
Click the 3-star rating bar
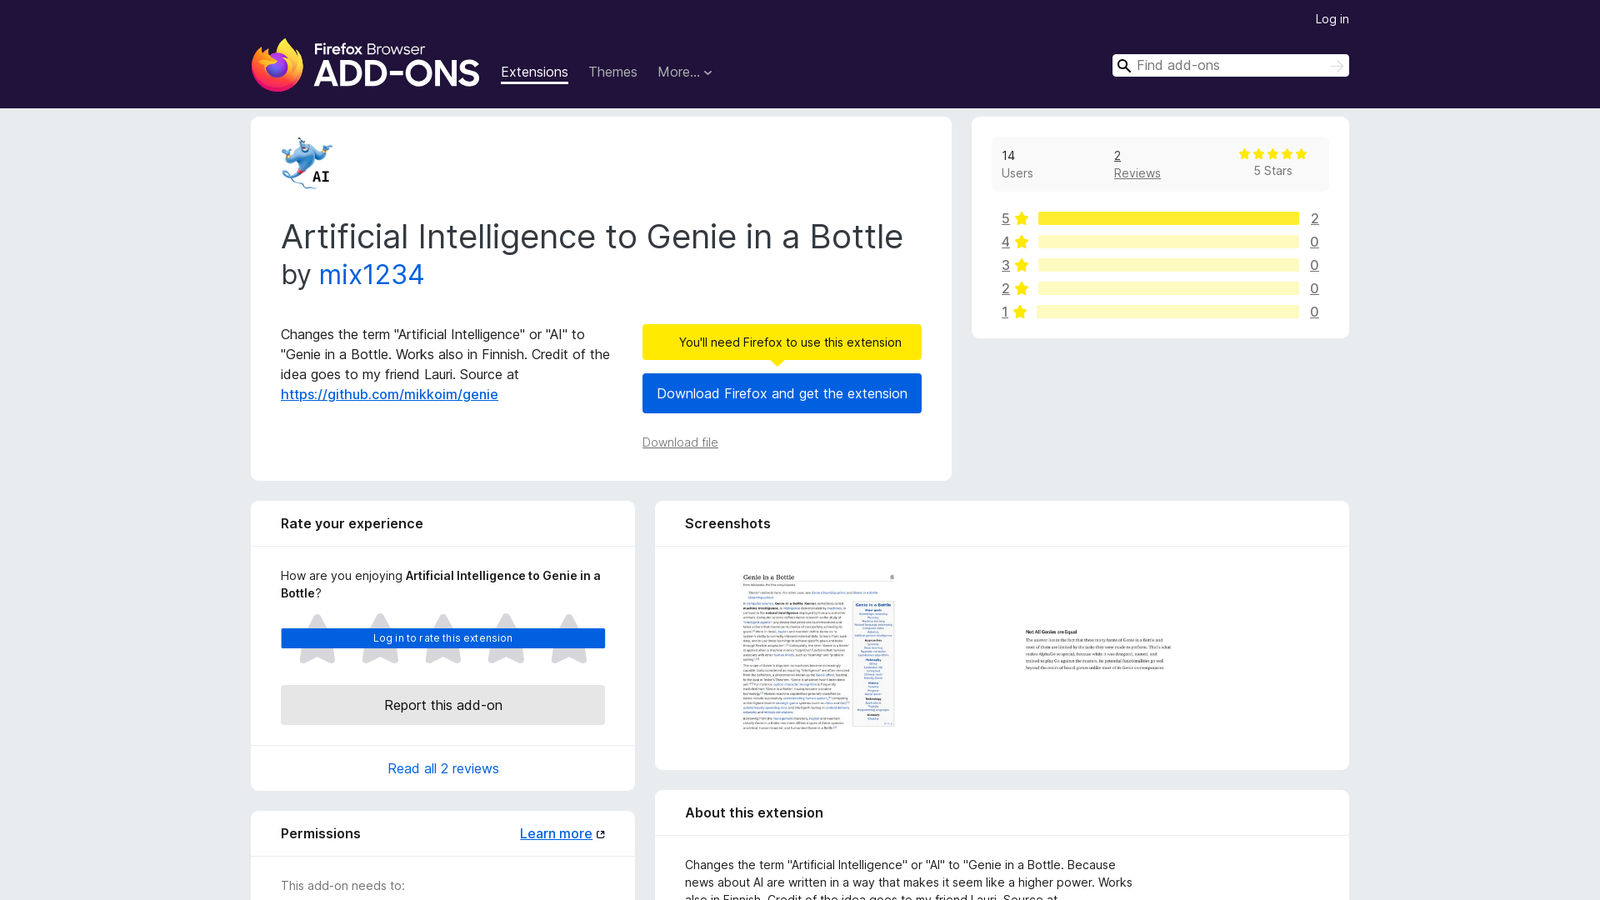pos(1168,265)
